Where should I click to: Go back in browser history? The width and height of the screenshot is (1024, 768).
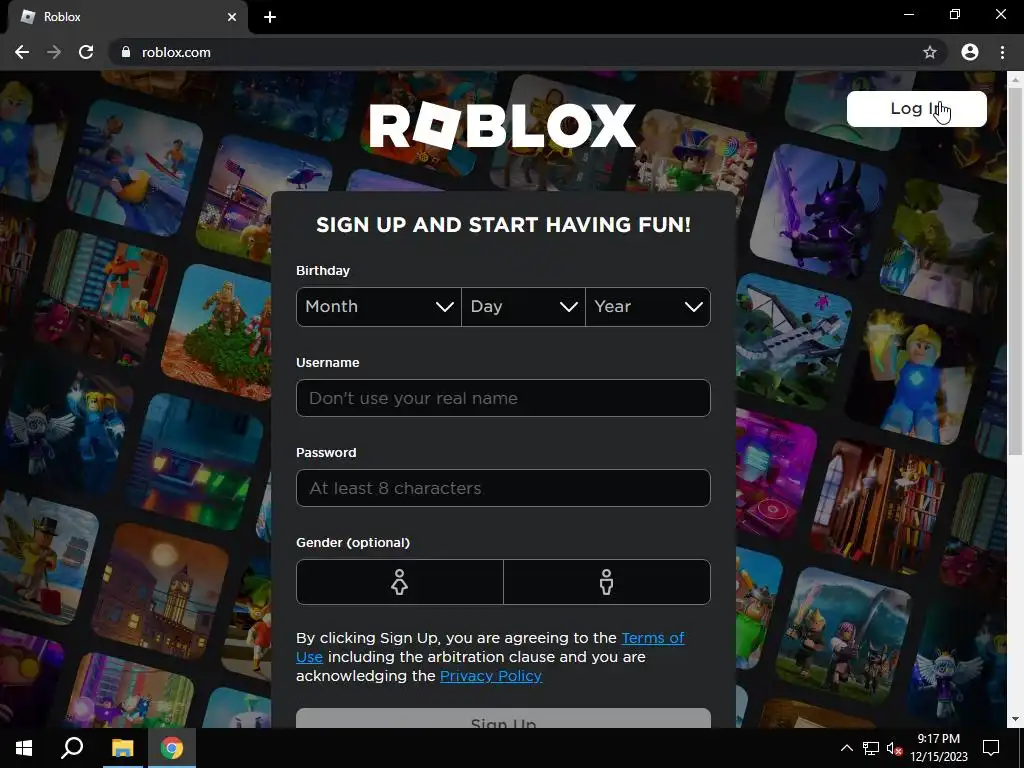coord(22,52)
